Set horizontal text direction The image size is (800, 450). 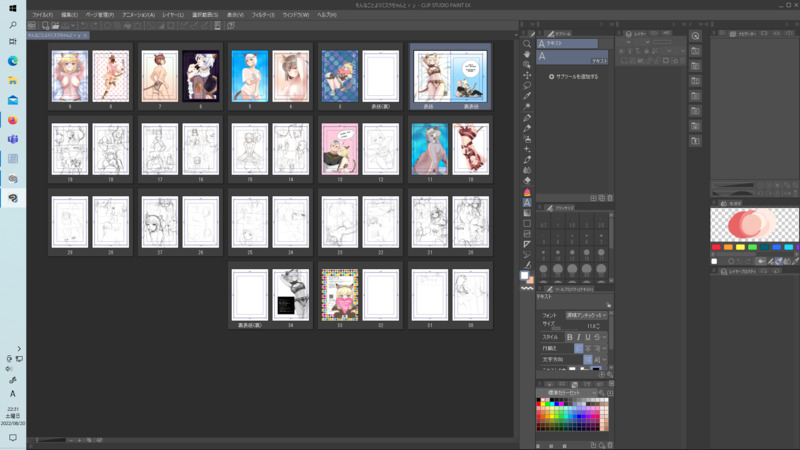point(588,360)
